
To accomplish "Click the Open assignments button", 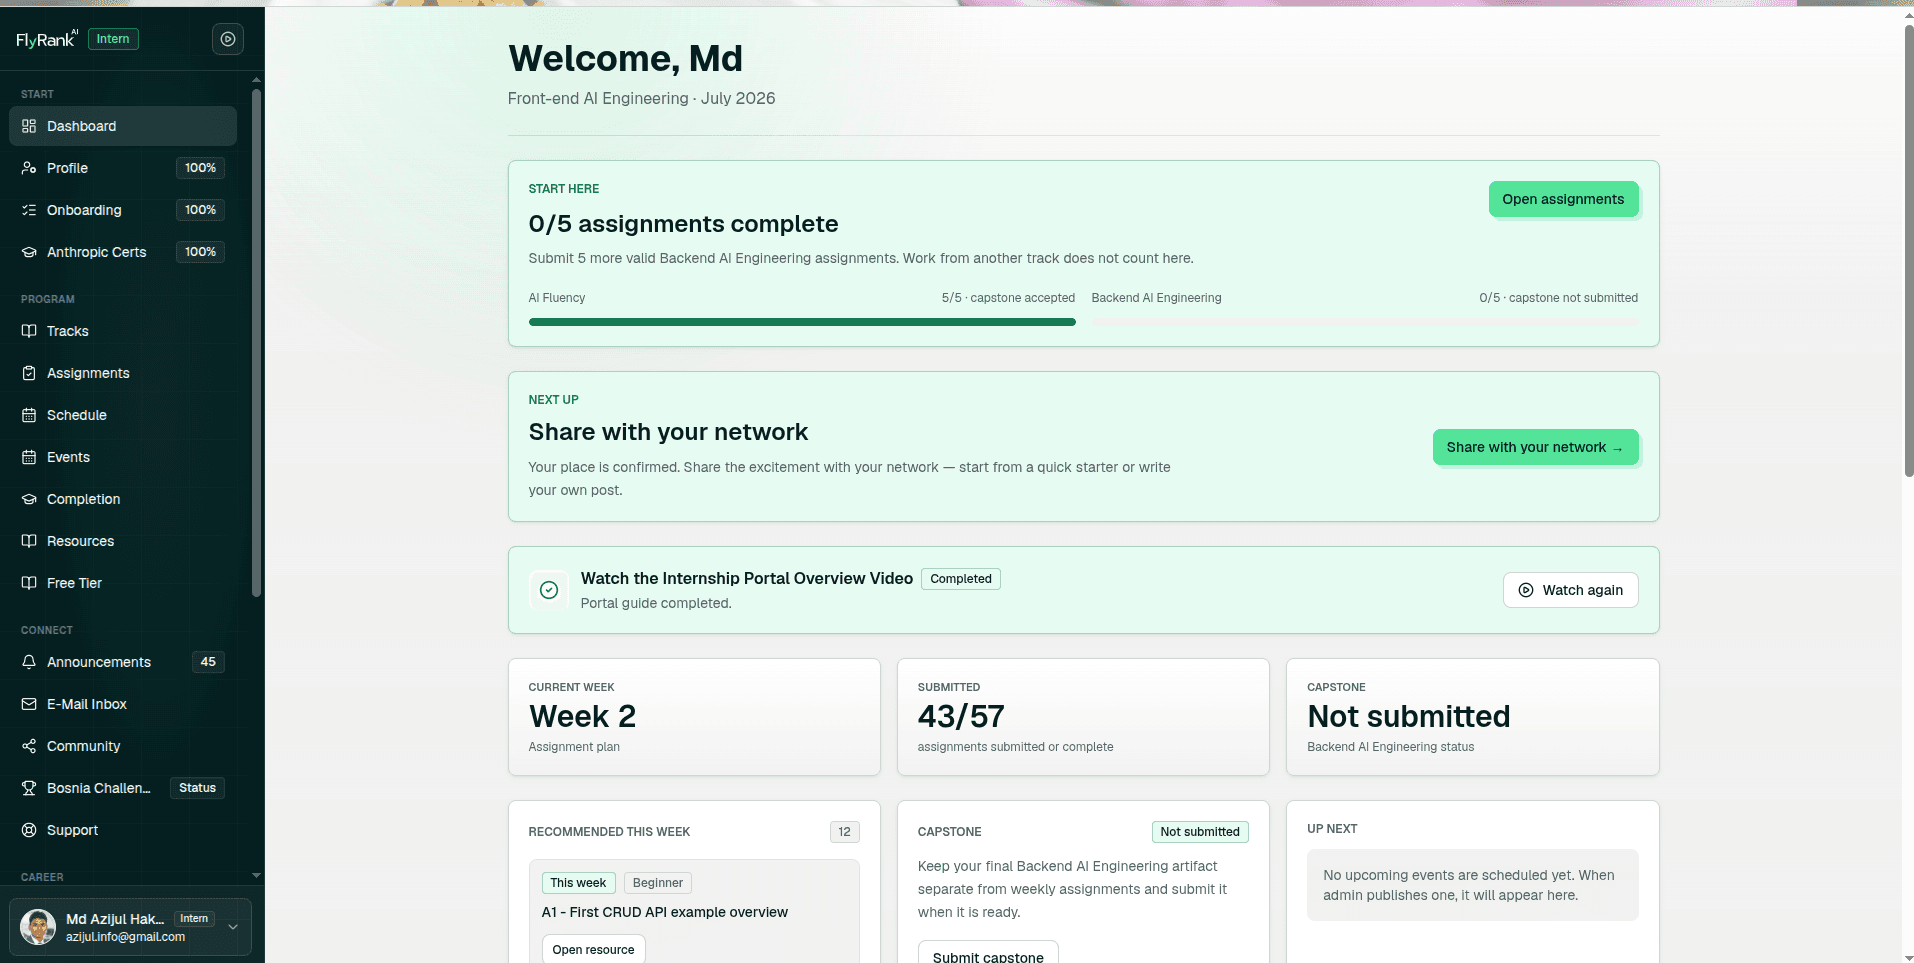I will [1563, 199].
